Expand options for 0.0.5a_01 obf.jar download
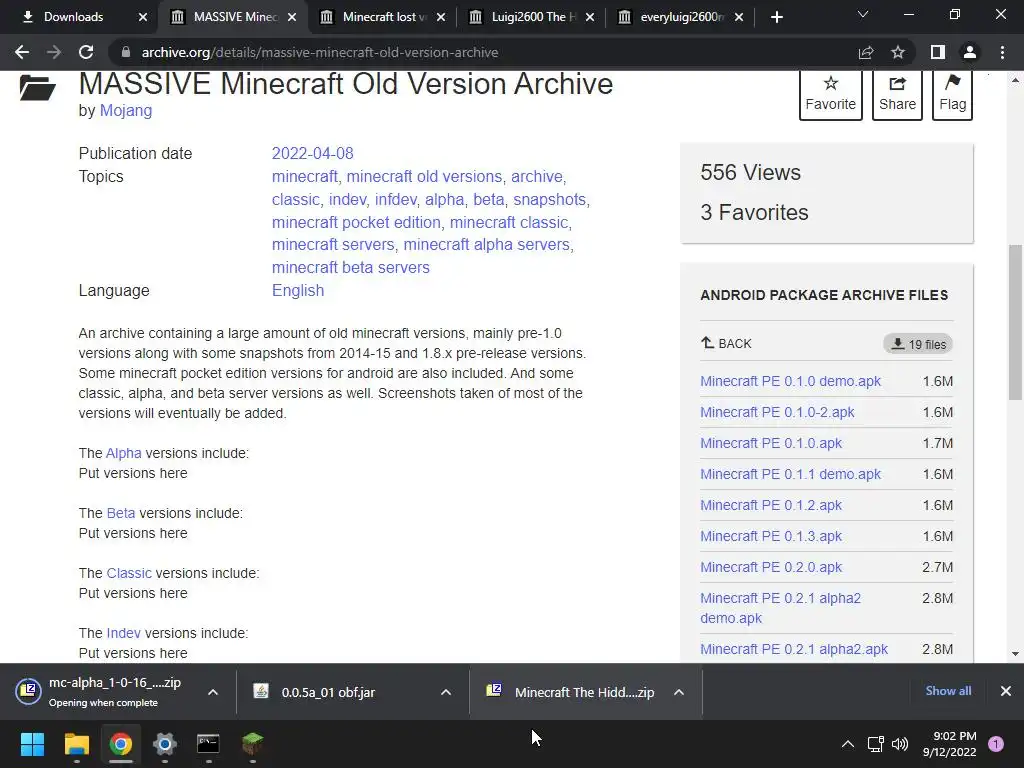The width and height of the screenshot is (1024, 768). tap(446, 692)
